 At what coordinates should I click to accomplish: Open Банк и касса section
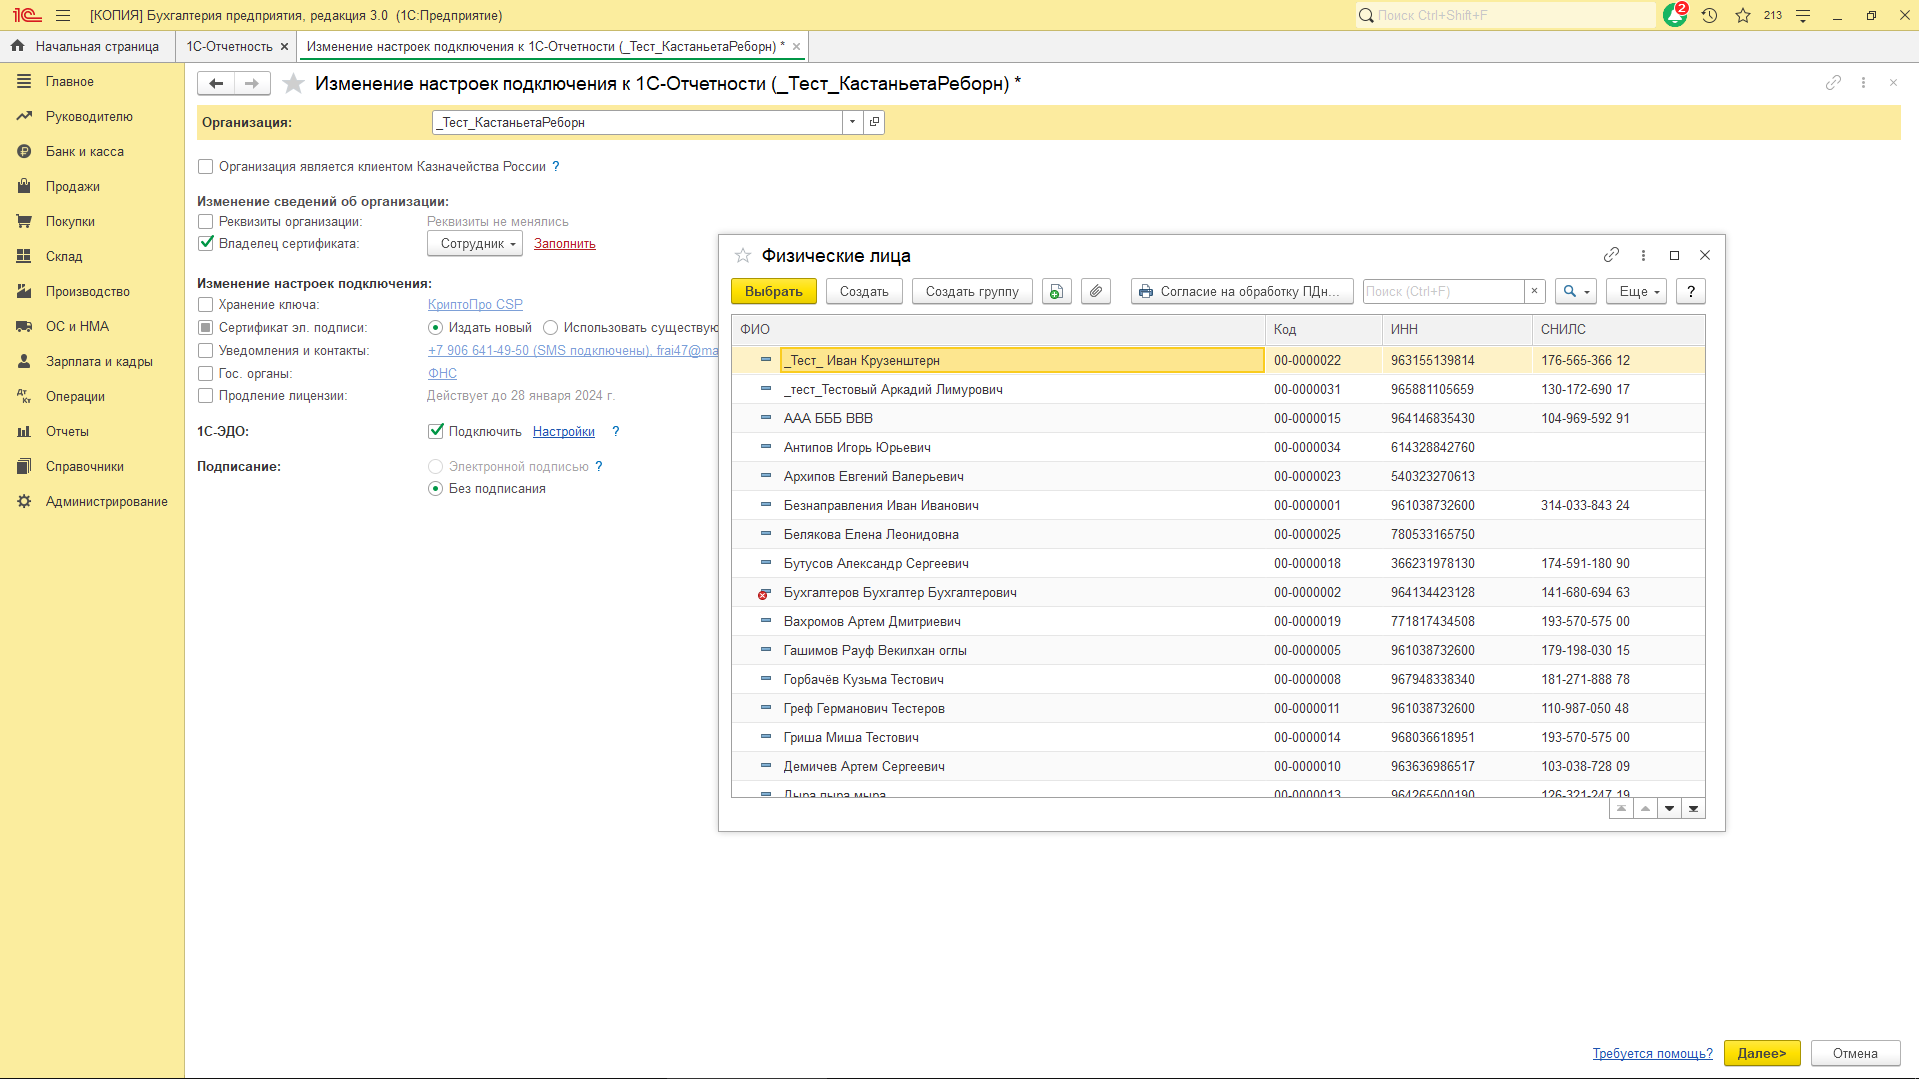point(85,151)
